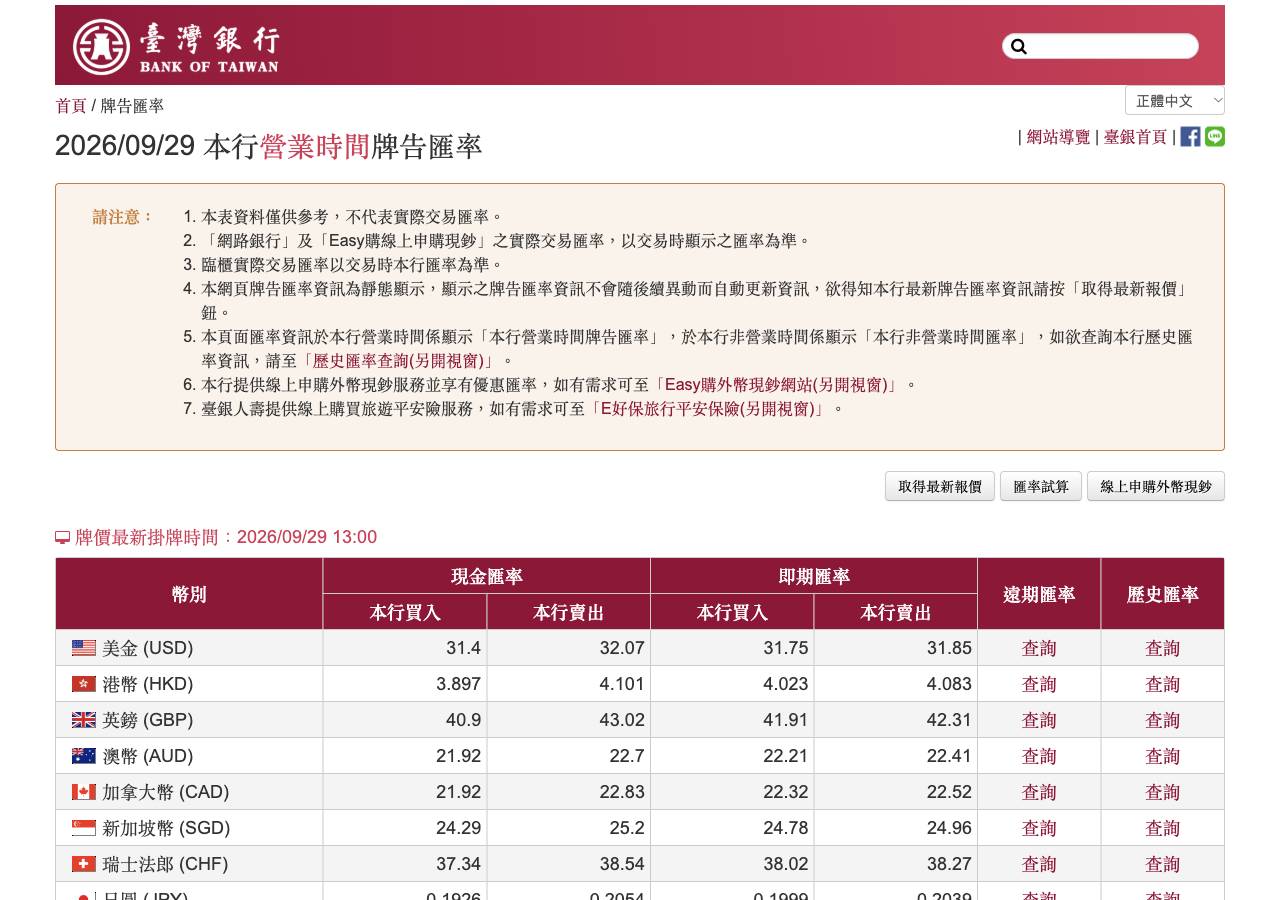Open USD 歷史匯率 查詢 link
The width and height of the screenshot is (1280, 900).
[1163, 648]
